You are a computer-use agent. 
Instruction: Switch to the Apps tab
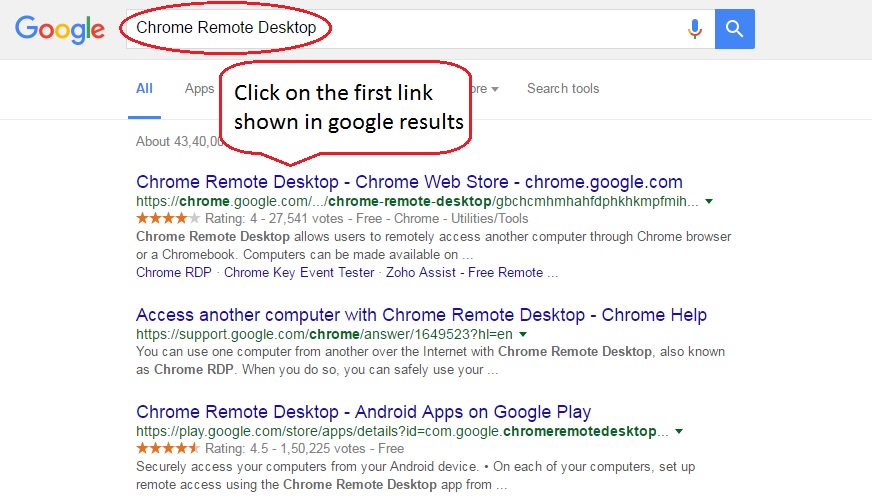pyautogui.click(x=199, y=88)
